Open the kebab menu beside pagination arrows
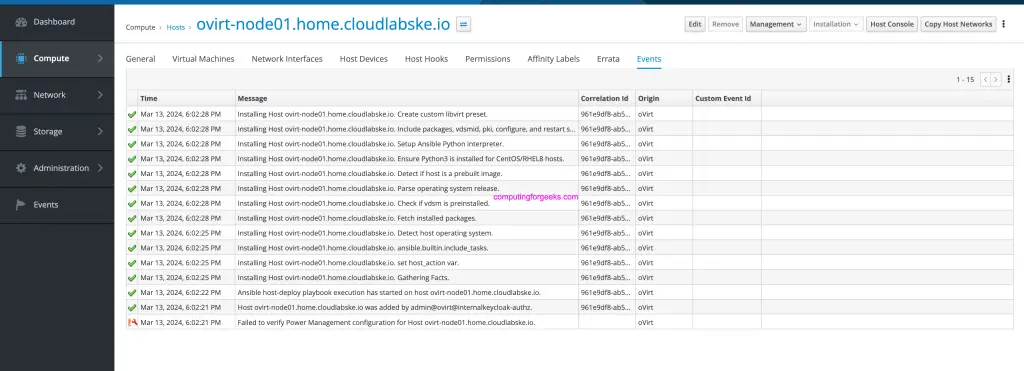This screenshot has width=1024, height=371. [x=1009, y=80]
